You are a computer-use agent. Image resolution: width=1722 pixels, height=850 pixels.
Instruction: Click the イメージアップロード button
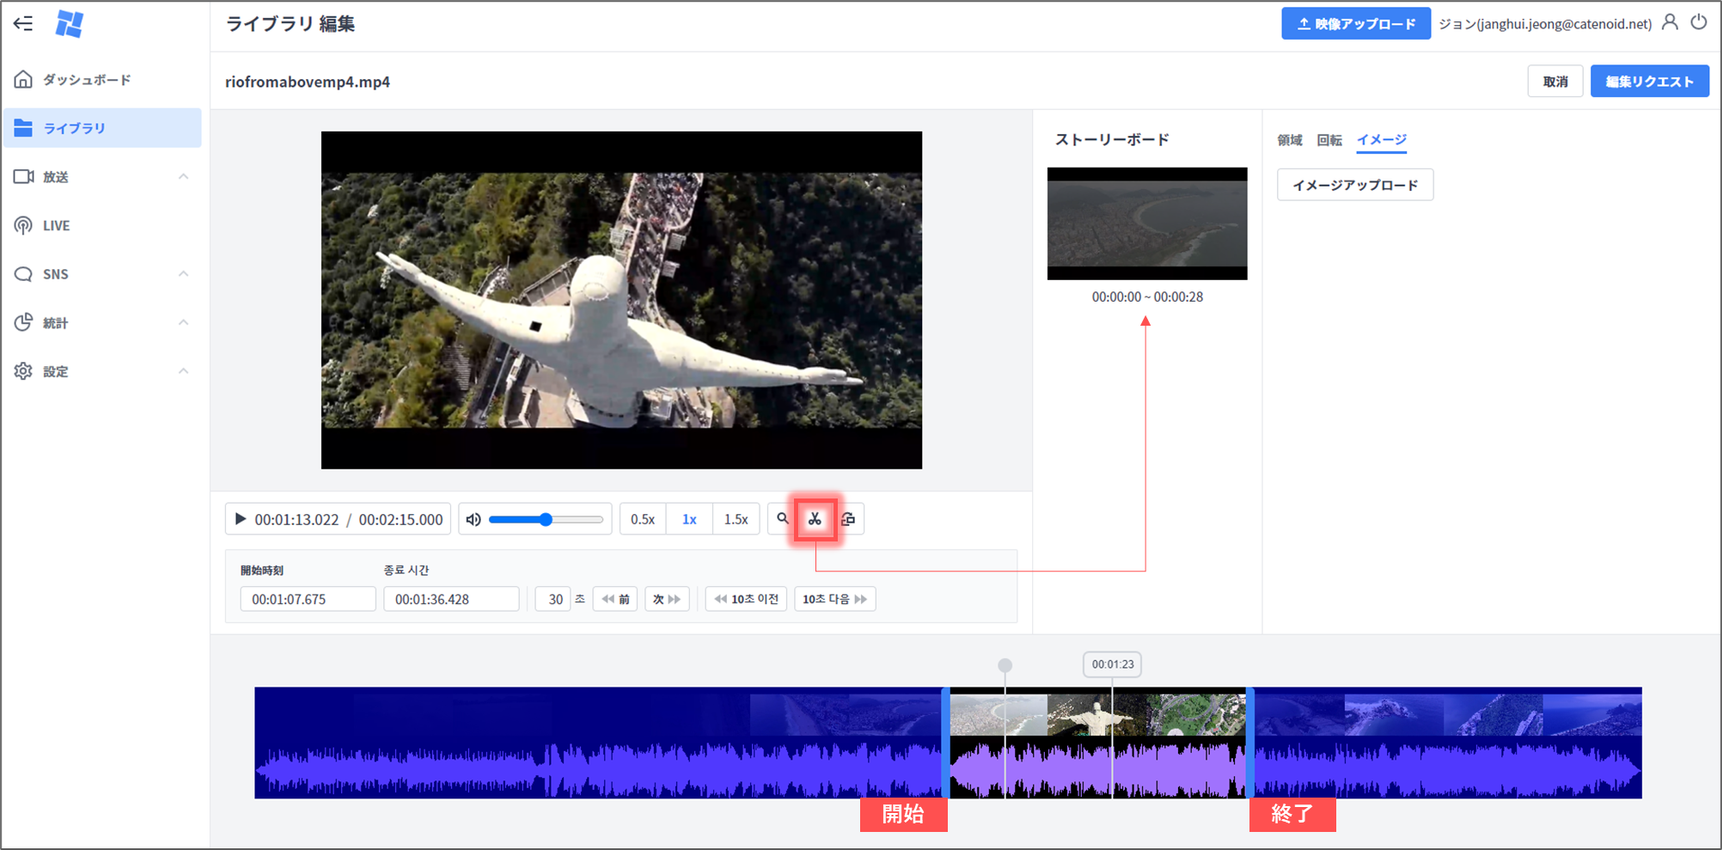click(x=1355, y=185)
